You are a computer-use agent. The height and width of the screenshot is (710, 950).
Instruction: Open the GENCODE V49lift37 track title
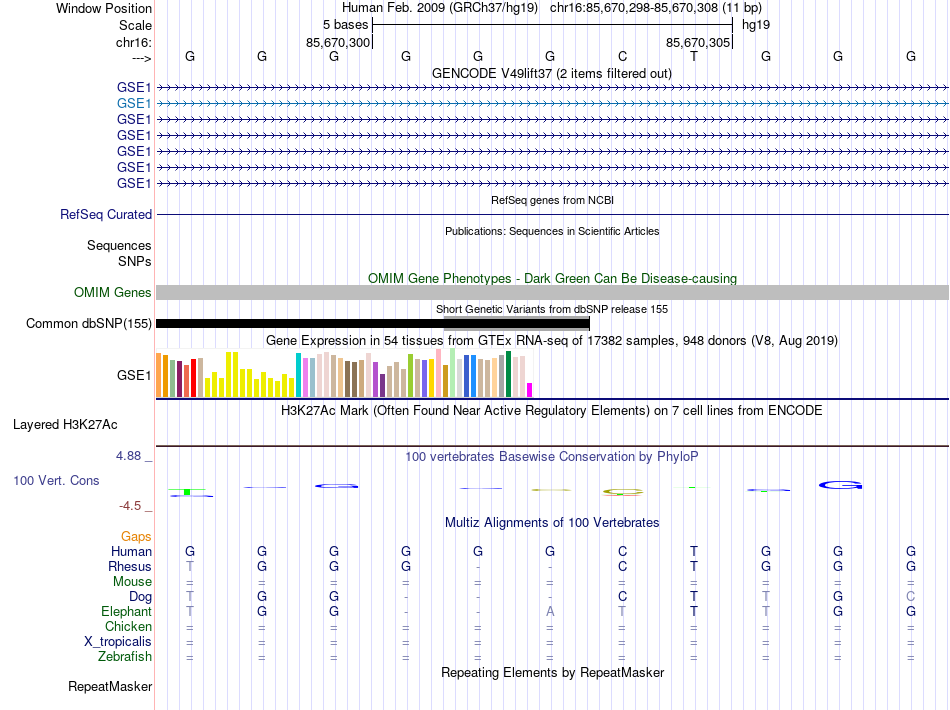point(551,73)
